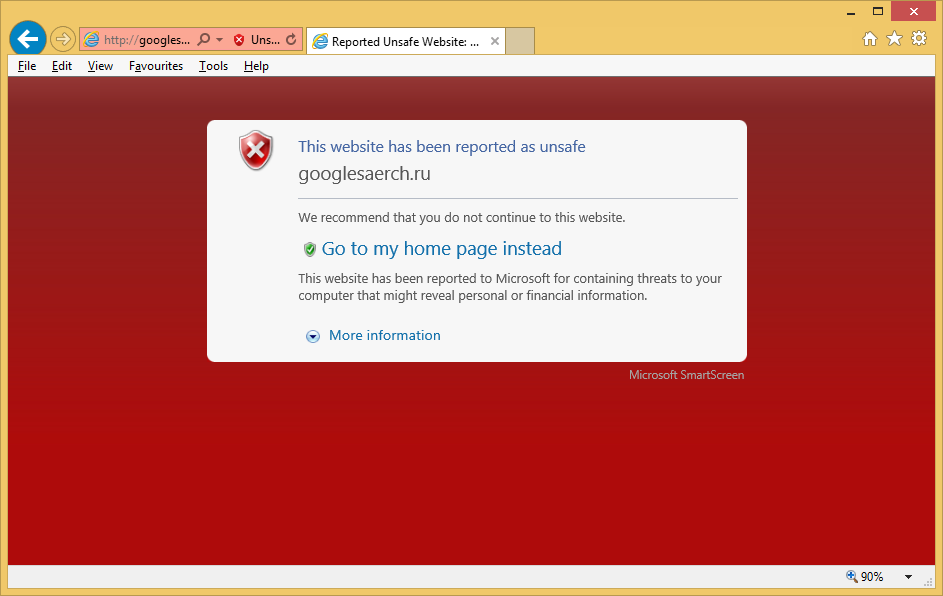The image size is (943, 596).
Task: Click the zoom magnifier icon in status bar
Action: click(x=852, y=577)
